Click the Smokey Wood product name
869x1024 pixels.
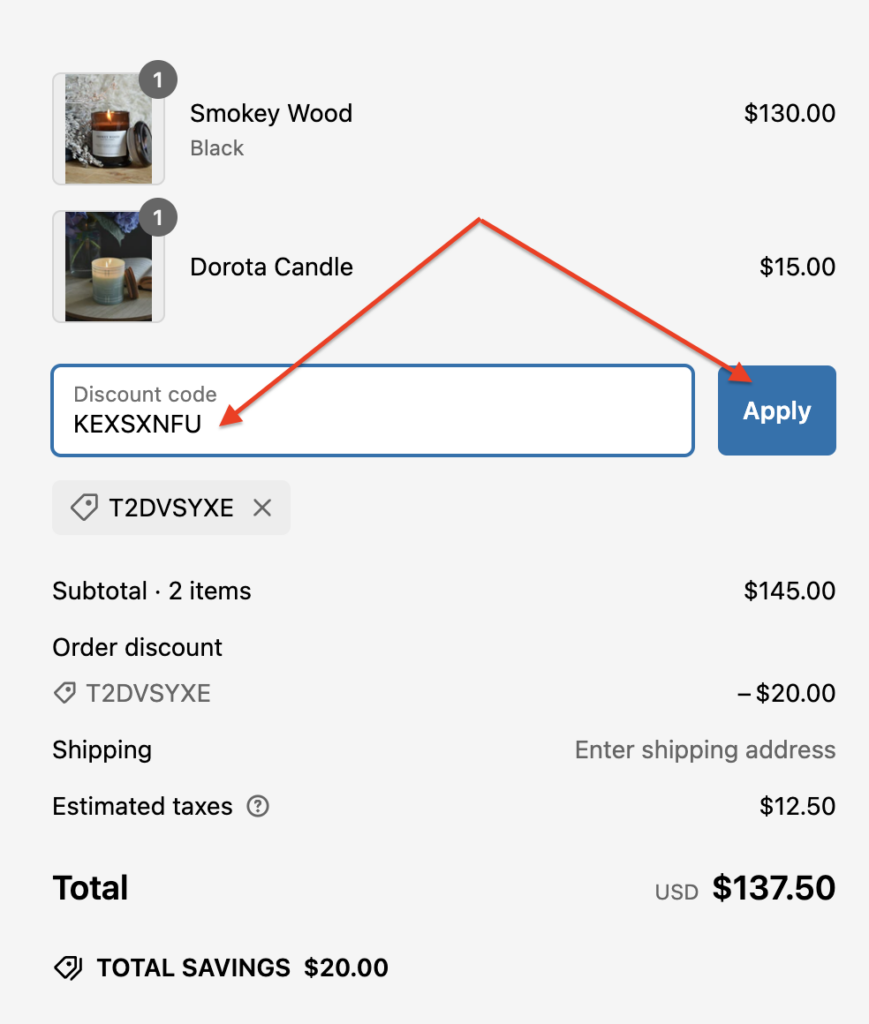click(271, 113)
